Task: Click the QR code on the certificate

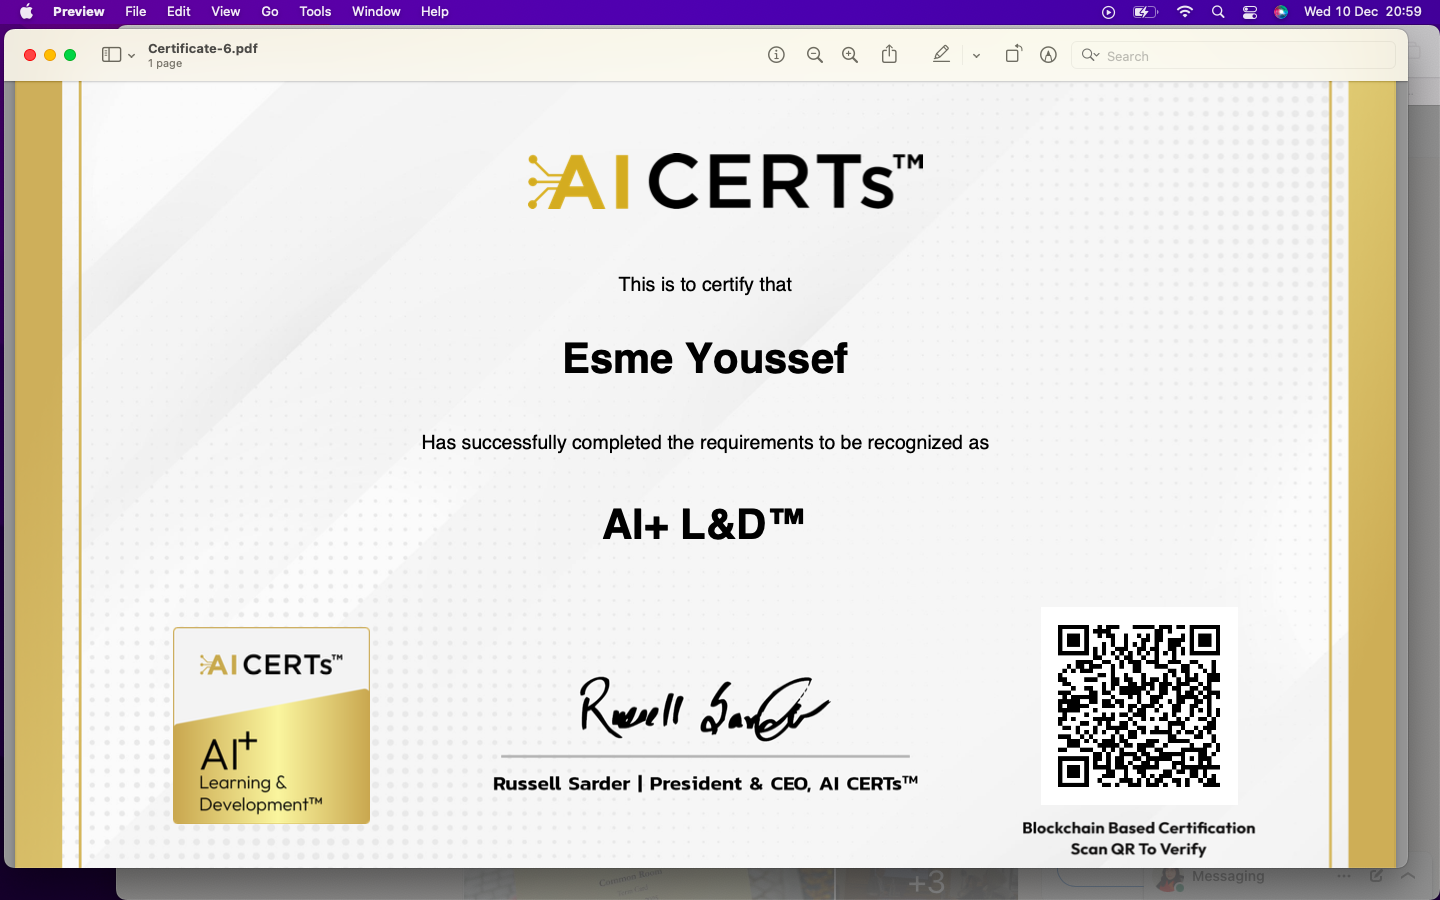Action: coord(1139,706)
